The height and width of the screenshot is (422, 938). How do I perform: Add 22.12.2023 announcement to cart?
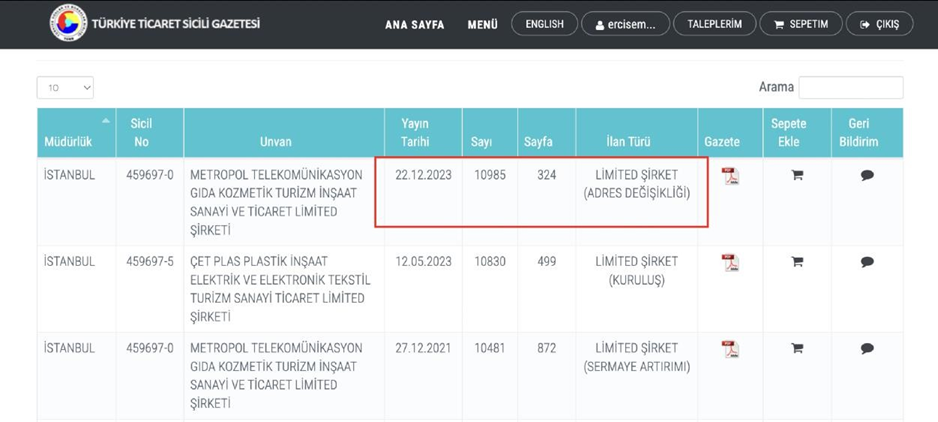coord(797,175)
